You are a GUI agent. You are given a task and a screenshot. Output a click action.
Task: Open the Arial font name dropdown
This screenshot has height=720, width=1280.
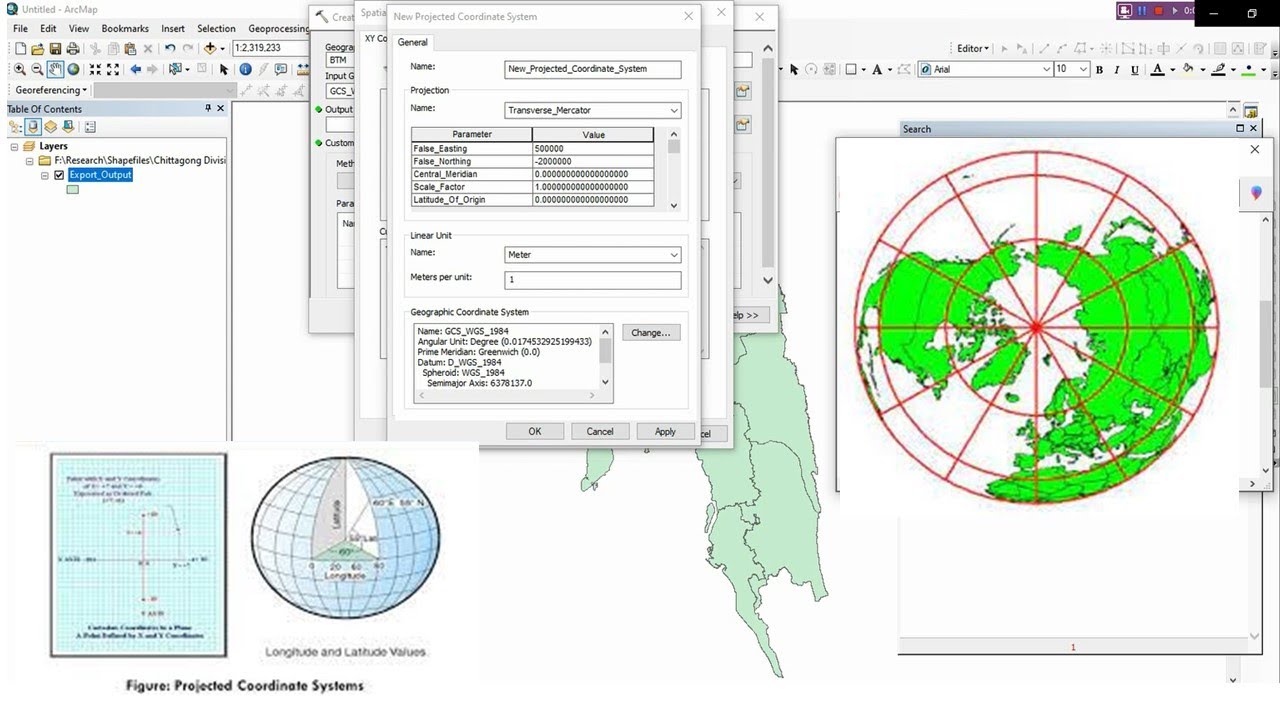1046,69
